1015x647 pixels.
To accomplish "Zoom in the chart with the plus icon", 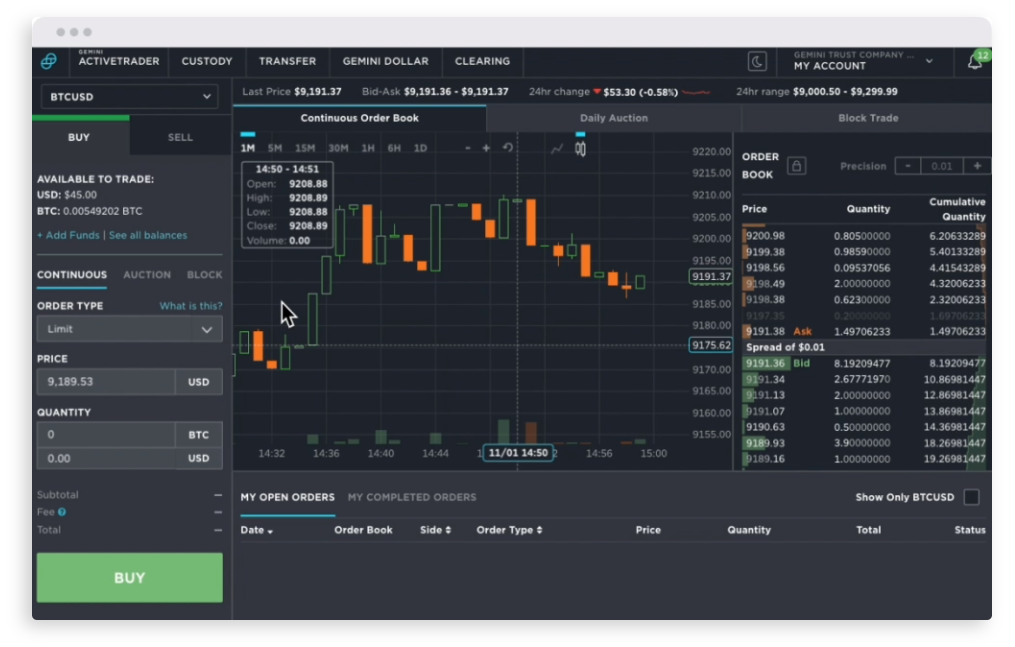I will click(x=486, y=148).
